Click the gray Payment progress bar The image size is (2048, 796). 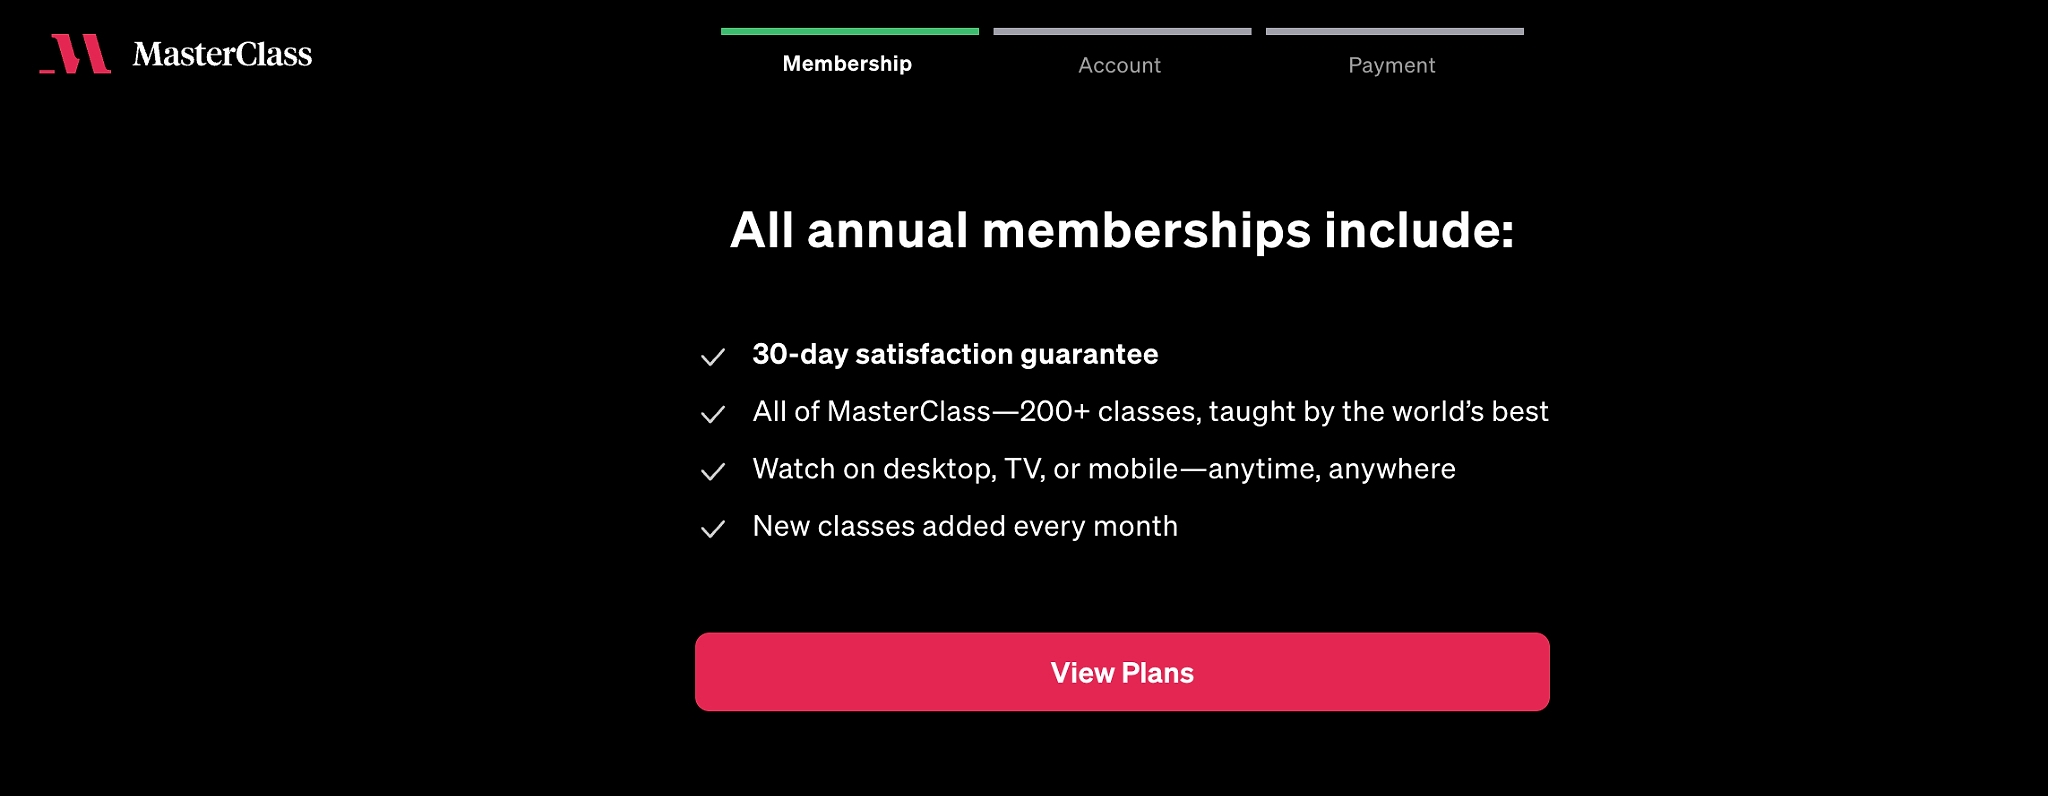click(1395, 31)
